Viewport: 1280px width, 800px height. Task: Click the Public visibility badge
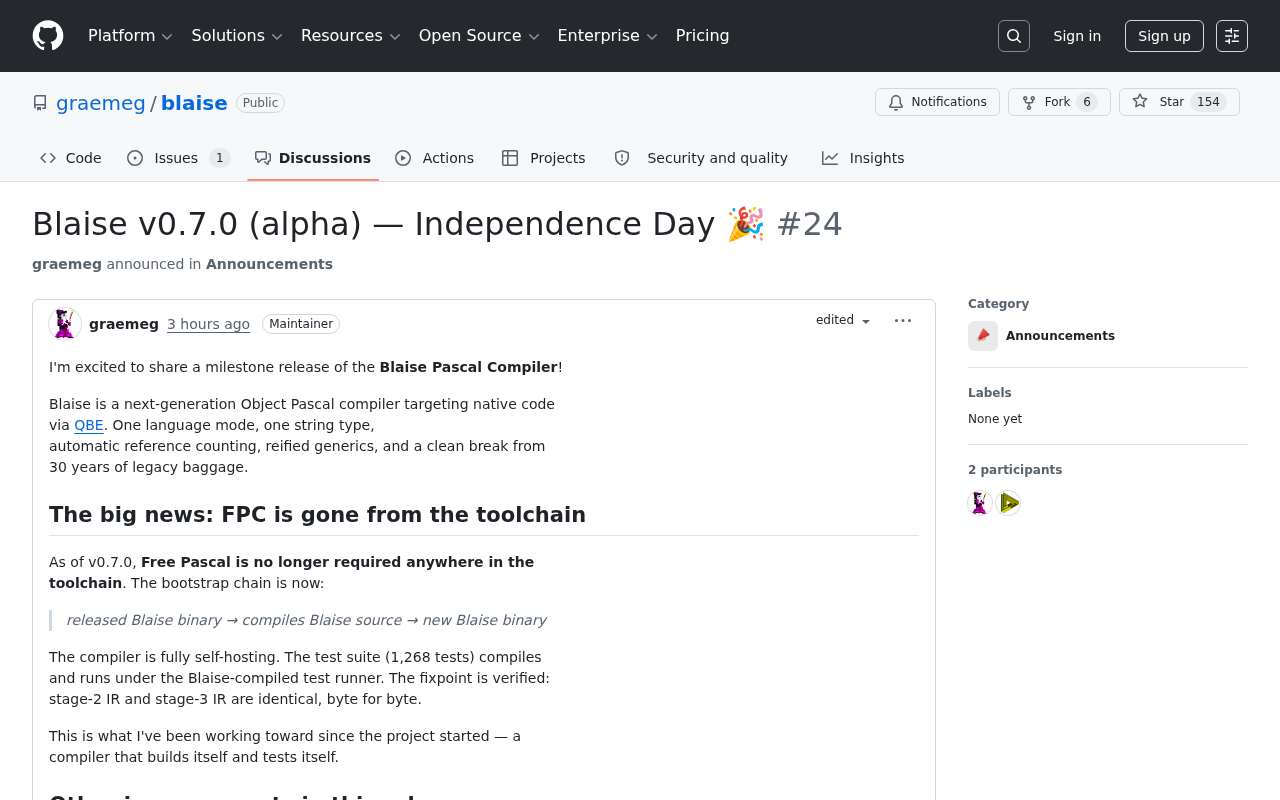[x=261, y=103]
